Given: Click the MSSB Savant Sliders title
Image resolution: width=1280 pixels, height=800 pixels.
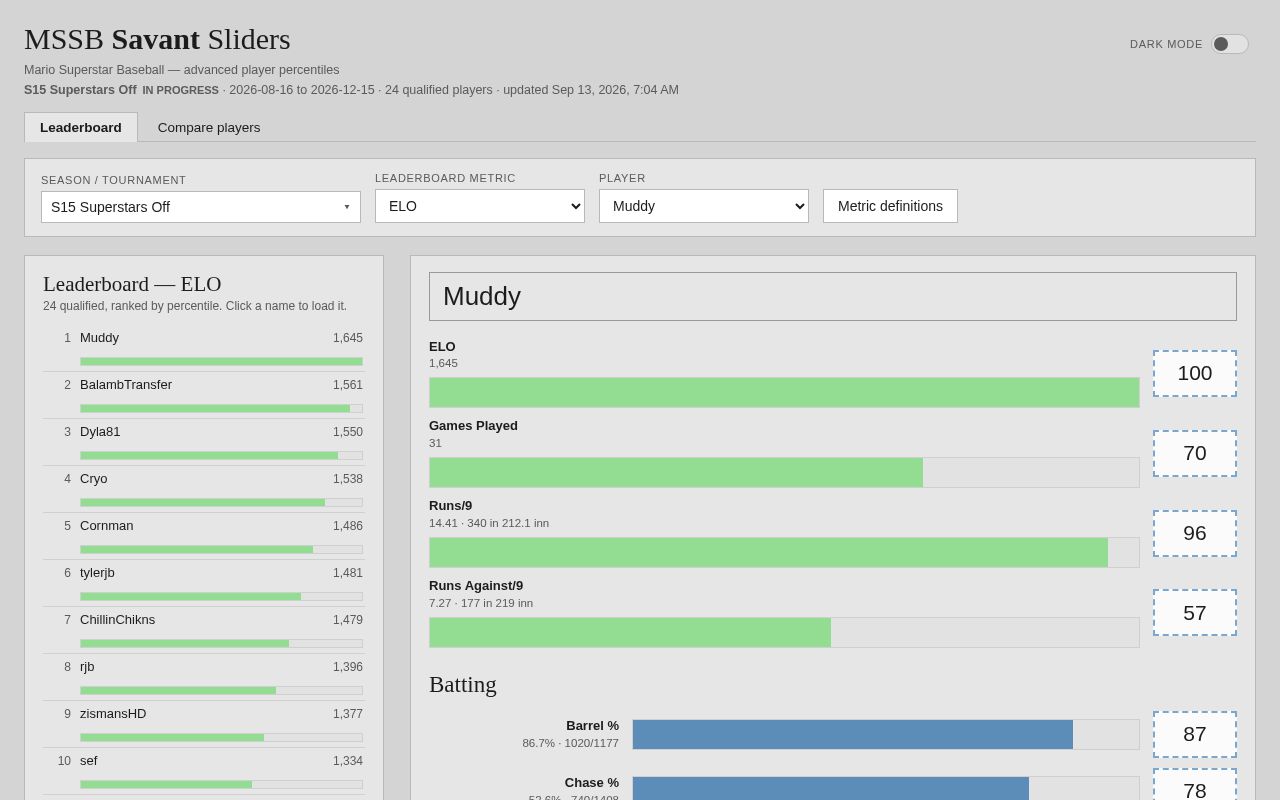Looking at the screenshot, I should click(157, 39).
